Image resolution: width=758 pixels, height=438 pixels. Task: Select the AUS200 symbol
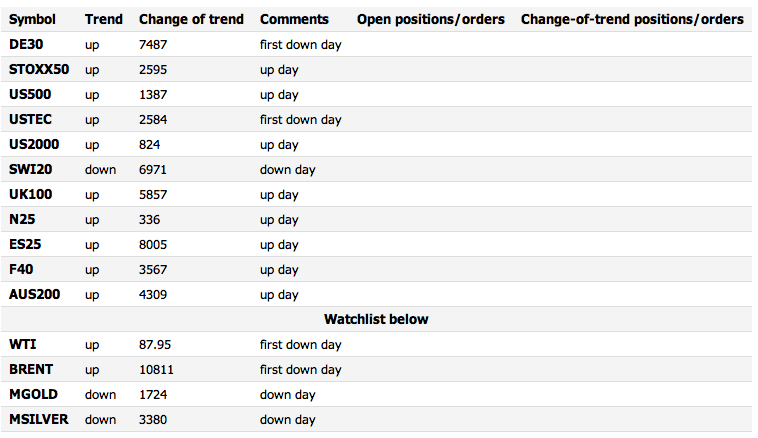(x=34, y=294)
